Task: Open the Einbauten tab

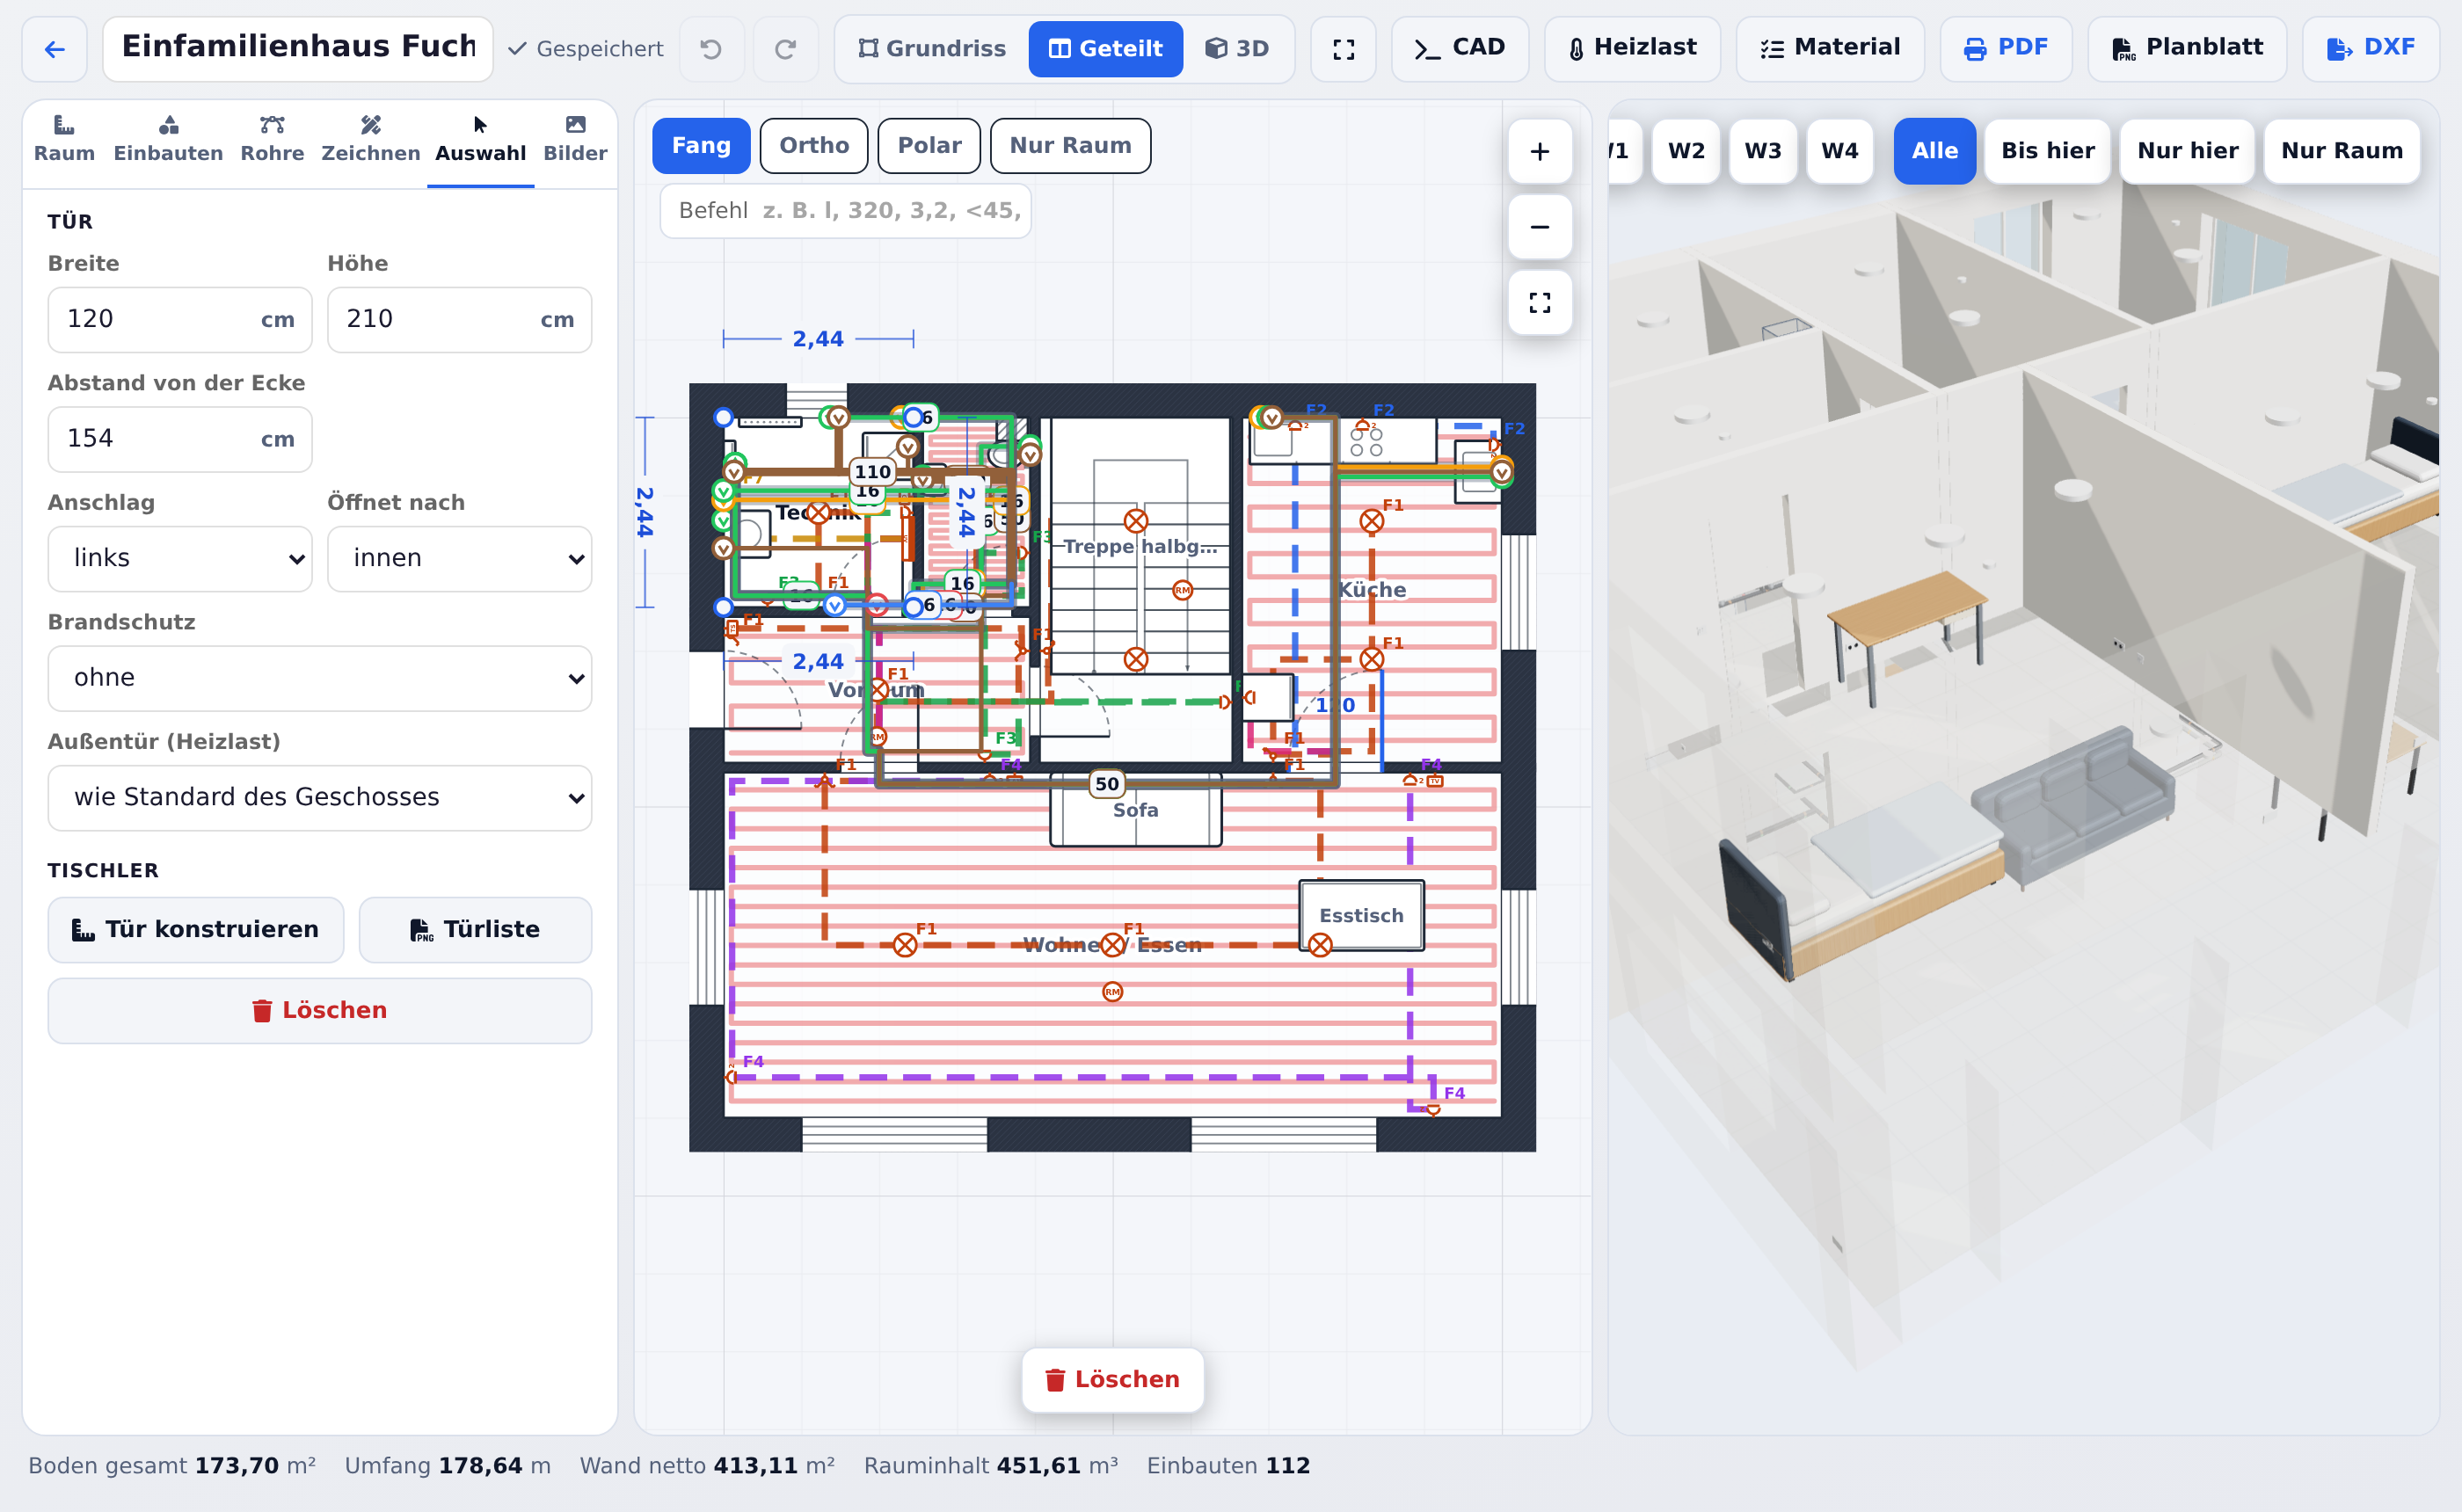Action: (x=168, y=139)
